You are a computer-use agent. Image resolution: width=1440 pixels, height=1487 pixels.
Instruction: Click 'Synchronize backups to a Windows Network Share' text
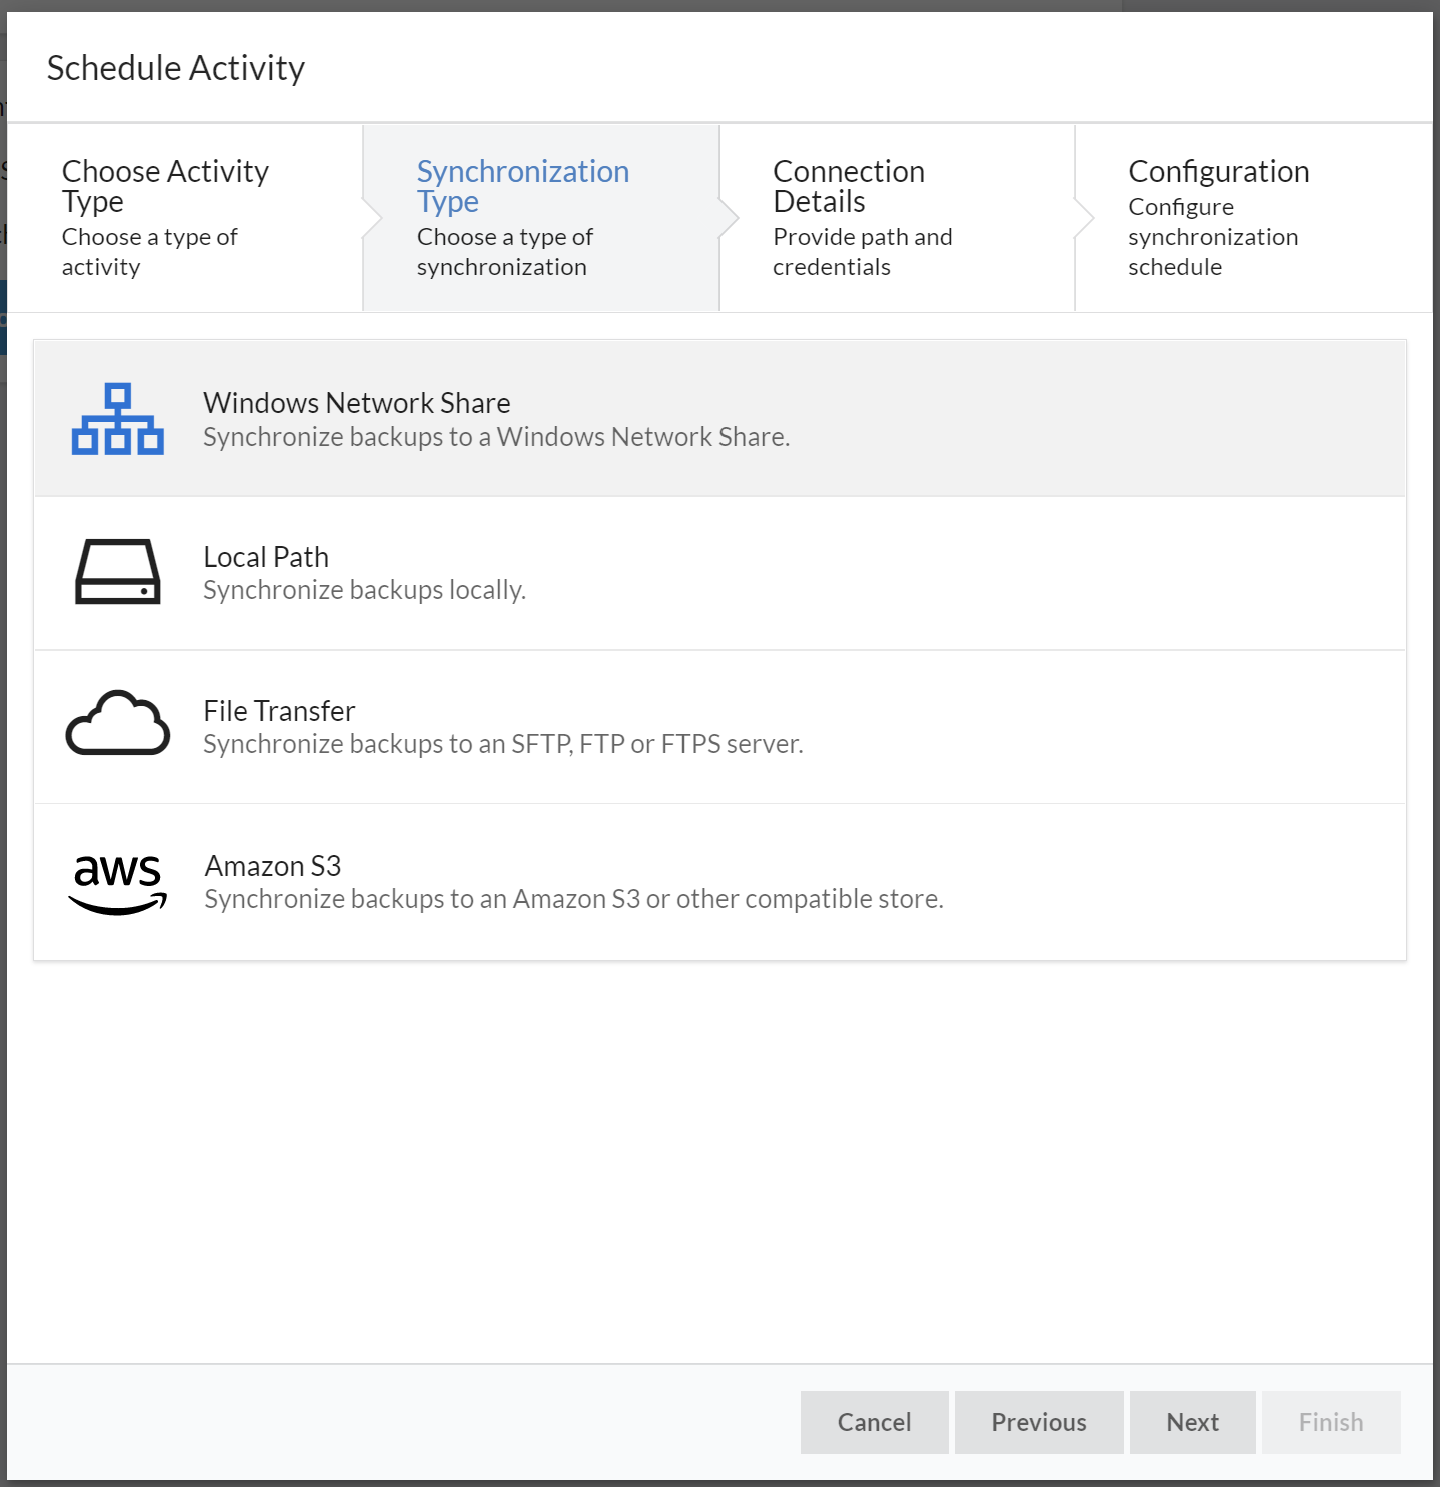pos(496,437)
